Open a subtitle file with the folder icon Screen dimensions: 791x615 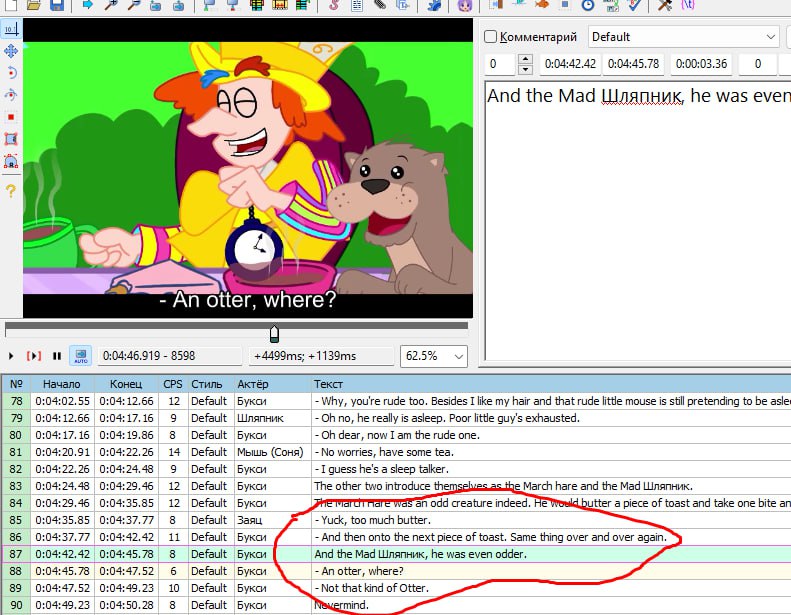(x=34, y=5)
